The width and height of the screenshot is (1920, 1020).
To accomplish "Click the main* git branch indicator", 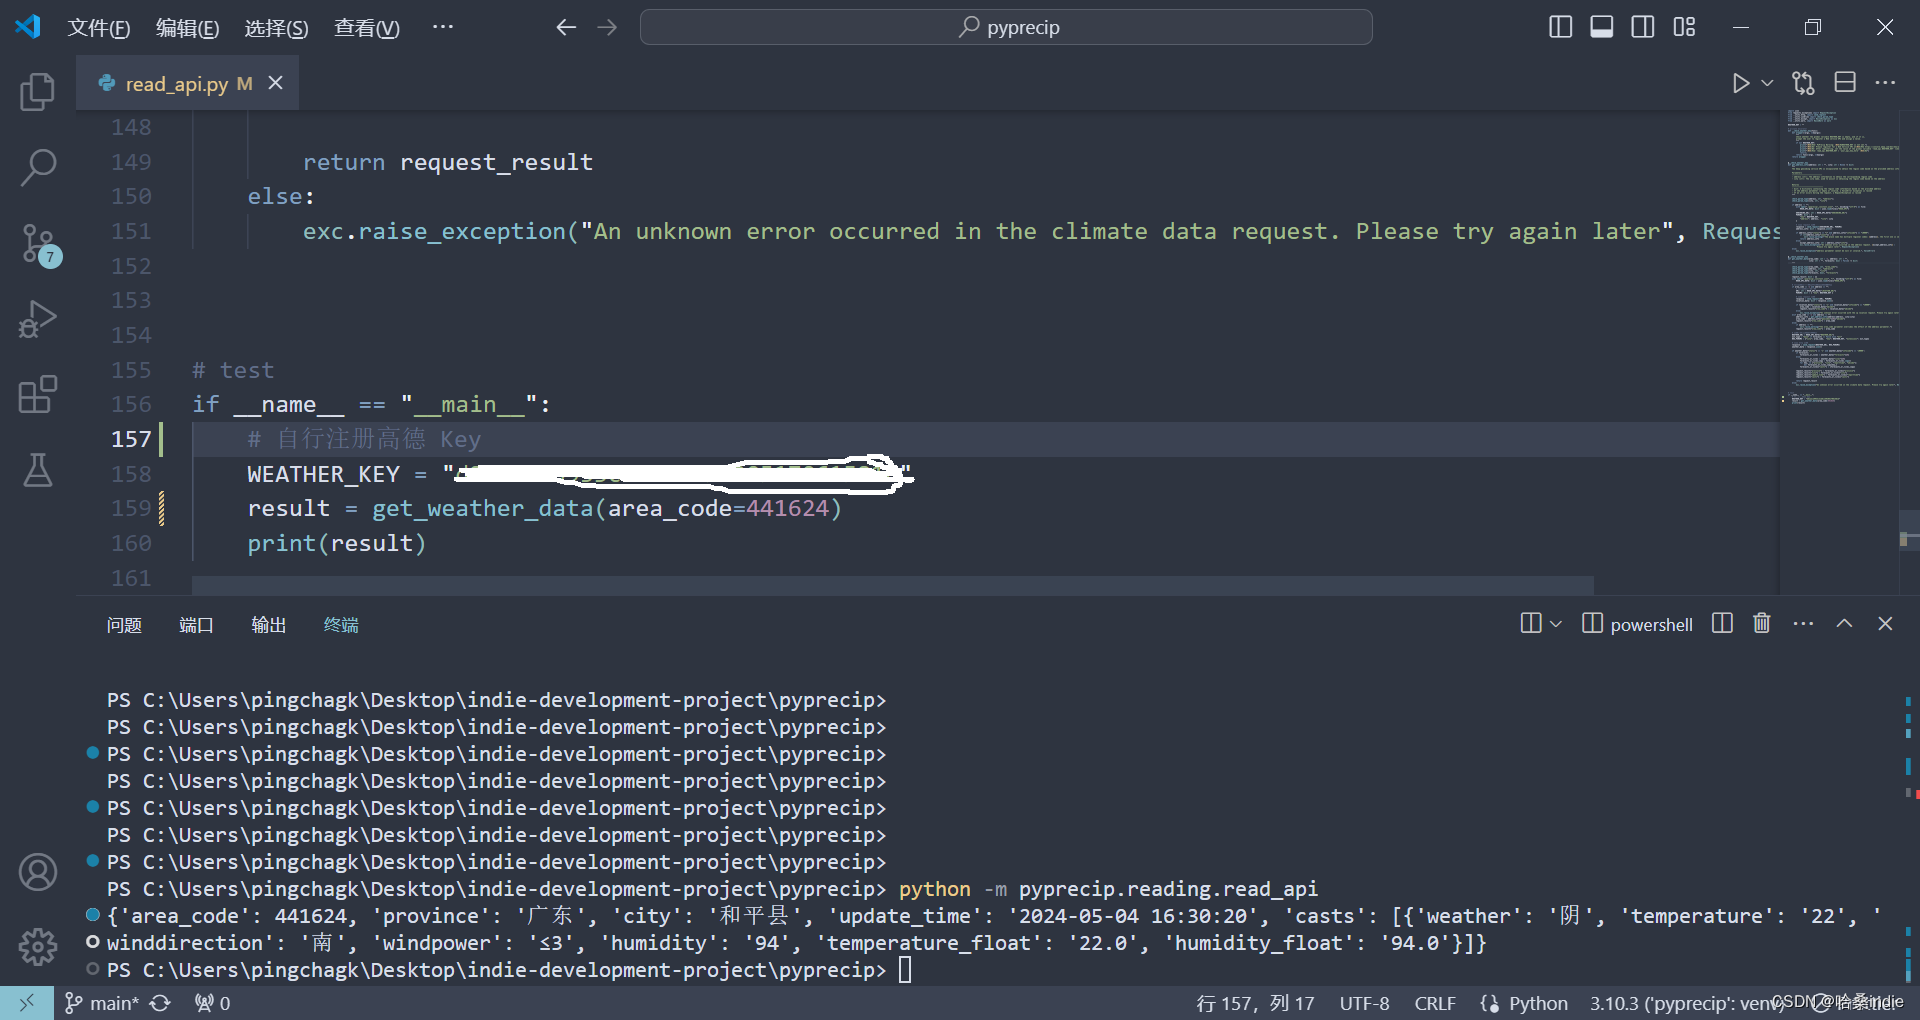I will click(x=101, y=1003).
